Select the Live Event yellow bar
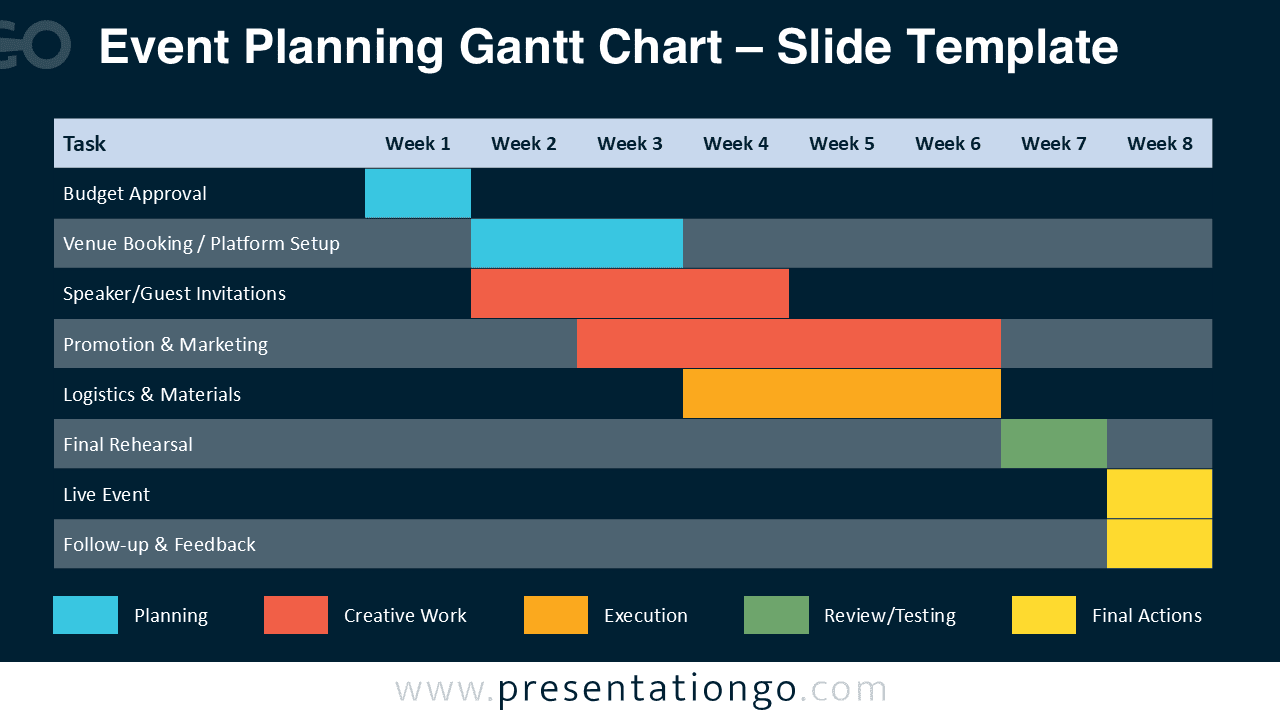This screenshot has height=720, width=1280. (1160, 494)
